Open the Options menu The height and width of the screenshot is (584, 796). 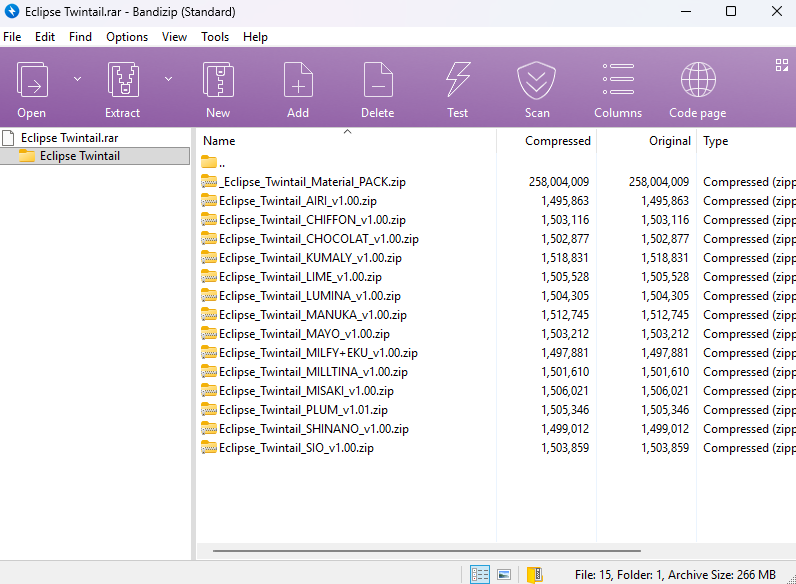tap(127, 37)
